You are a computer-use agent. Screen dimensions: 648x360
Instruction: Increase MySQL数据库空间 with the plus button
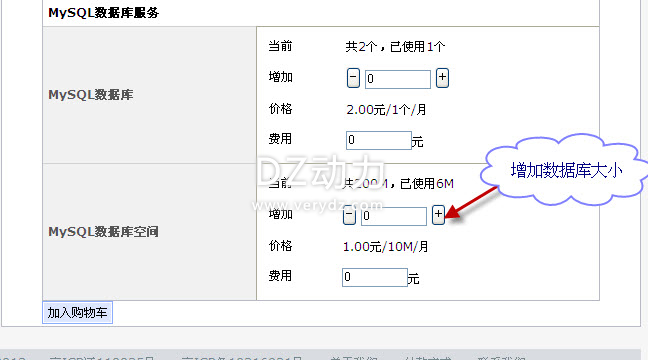tap(438, 215)
